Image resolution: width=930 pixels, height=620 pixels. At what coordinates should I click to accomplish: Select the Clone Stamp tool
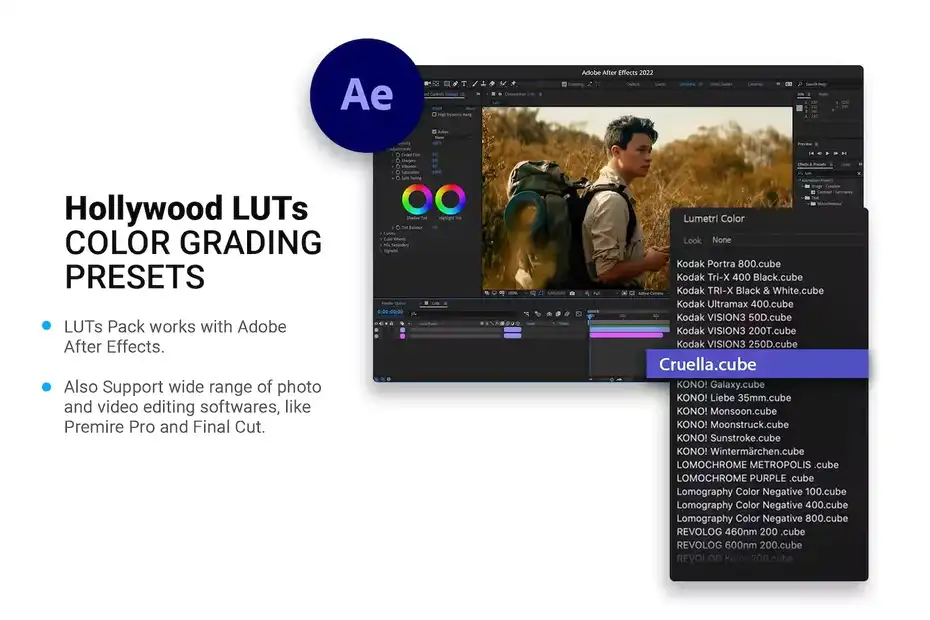(x=483, y=84)
